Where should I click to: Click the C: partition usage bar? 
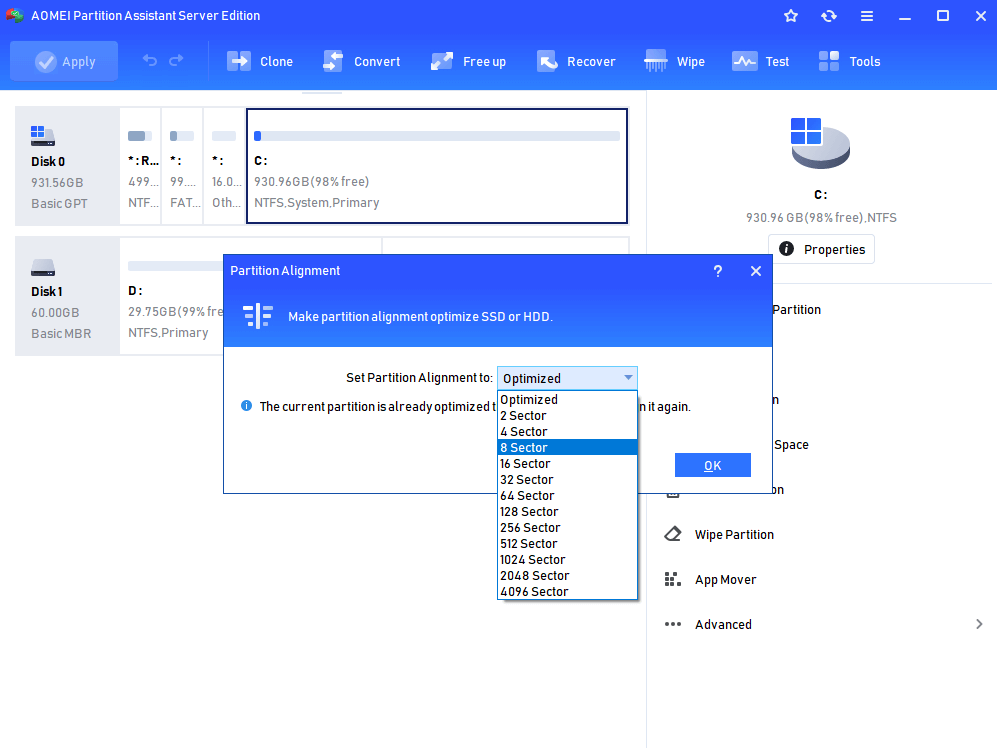437,136
